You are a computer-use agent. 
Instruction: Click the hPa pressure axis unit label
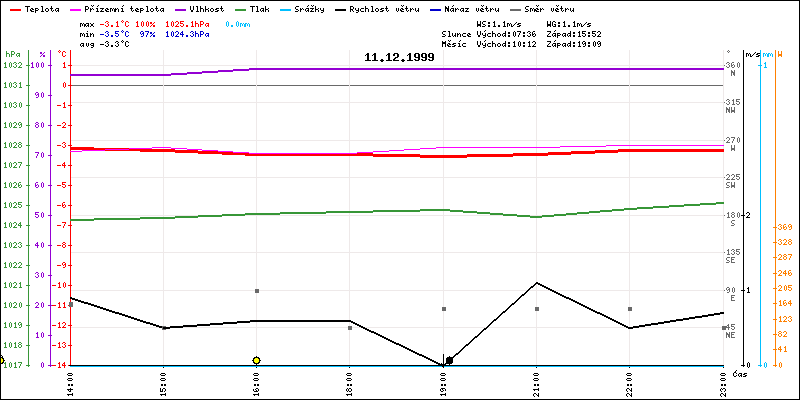[12, 54]
